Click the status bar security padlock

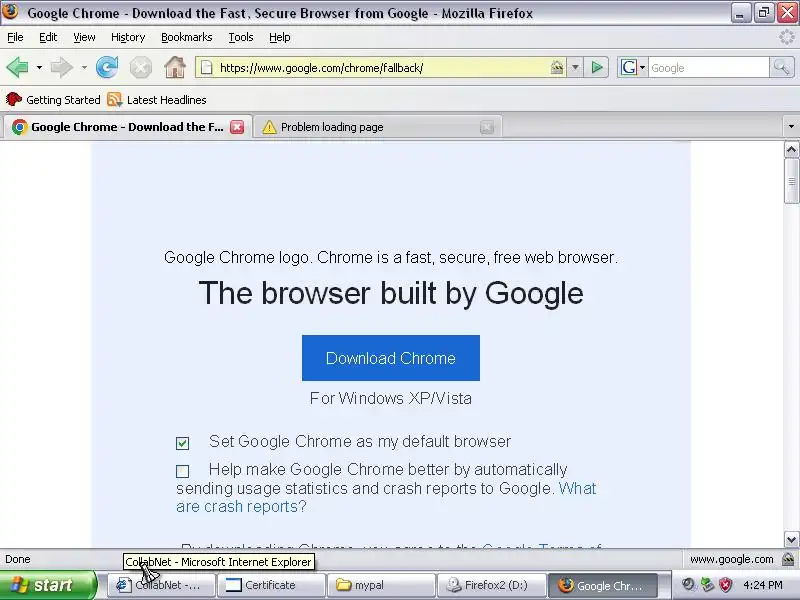click(788, 559)
